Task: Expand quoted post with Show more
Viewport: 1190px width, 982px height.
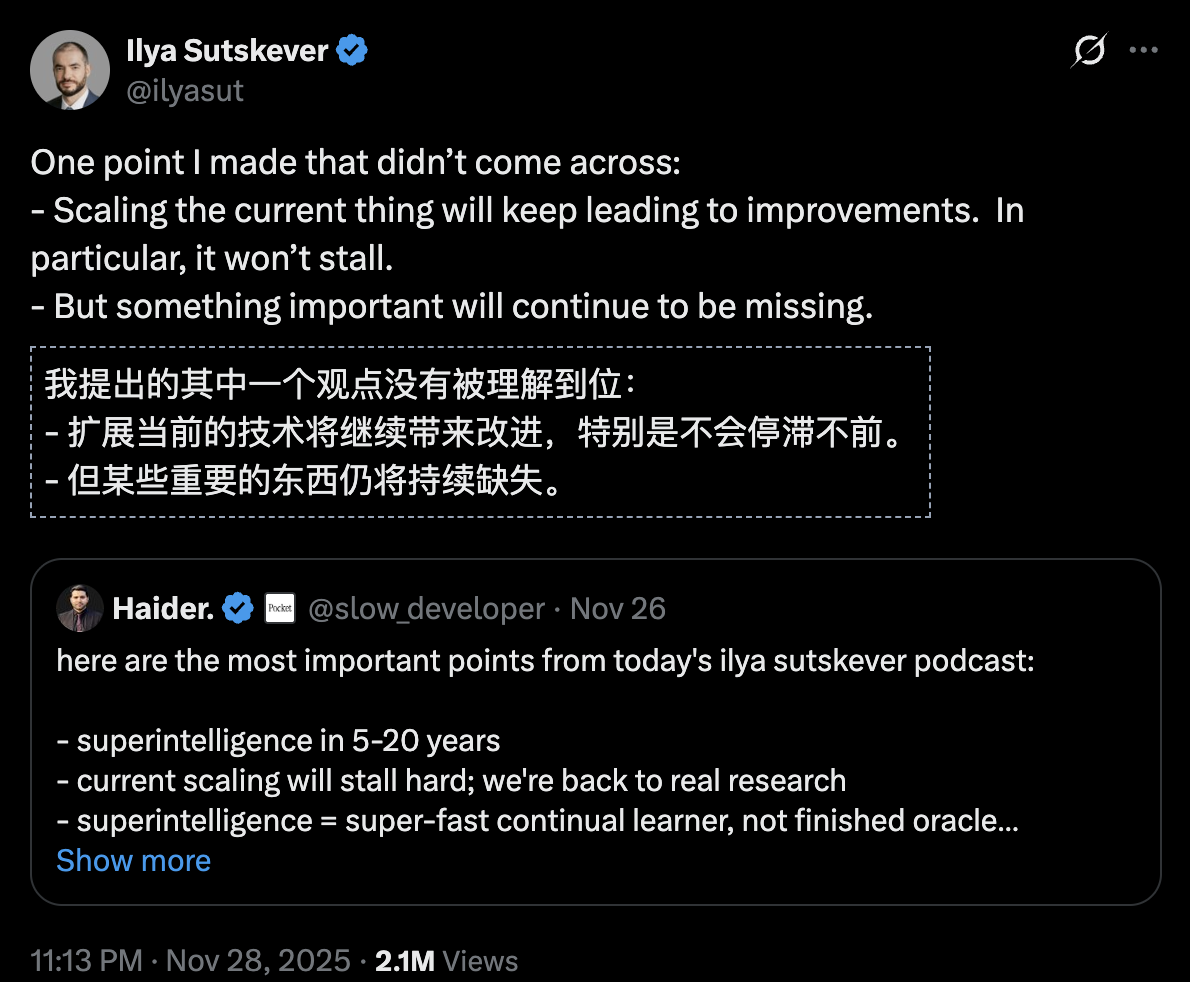Action: (x=133, y=860)
